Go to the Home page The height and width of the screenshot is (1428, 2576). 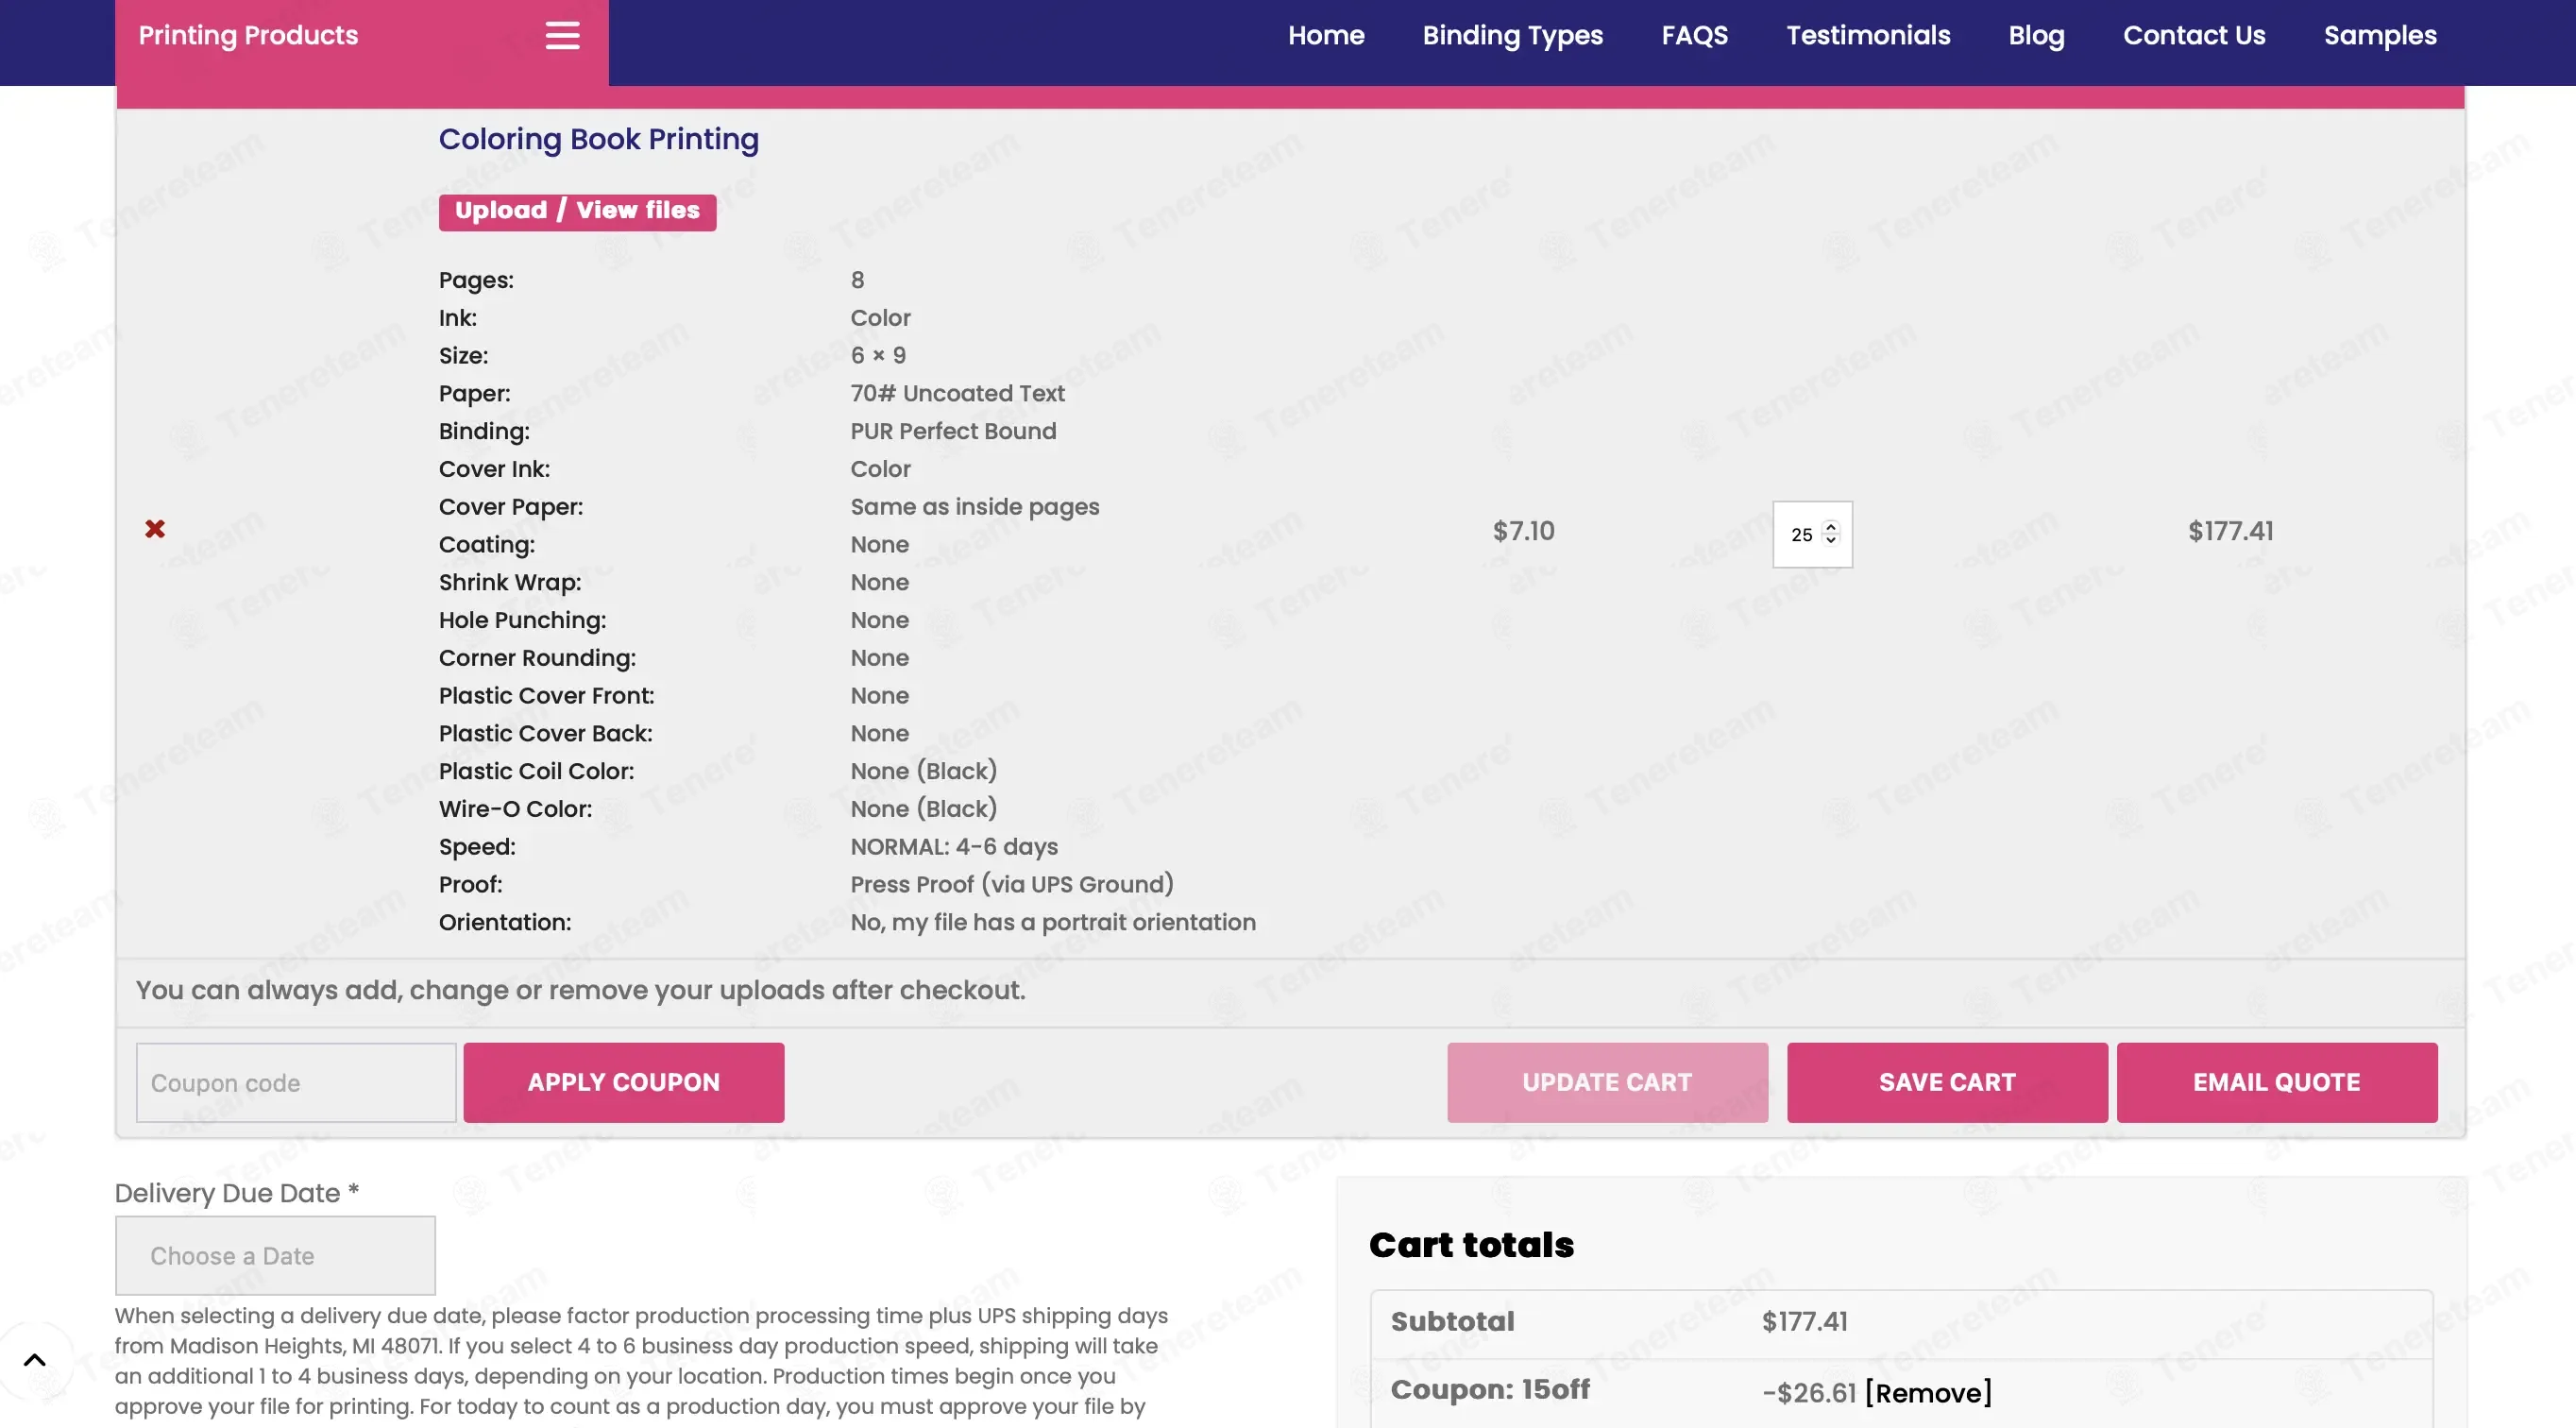[x=1326, y=35]
